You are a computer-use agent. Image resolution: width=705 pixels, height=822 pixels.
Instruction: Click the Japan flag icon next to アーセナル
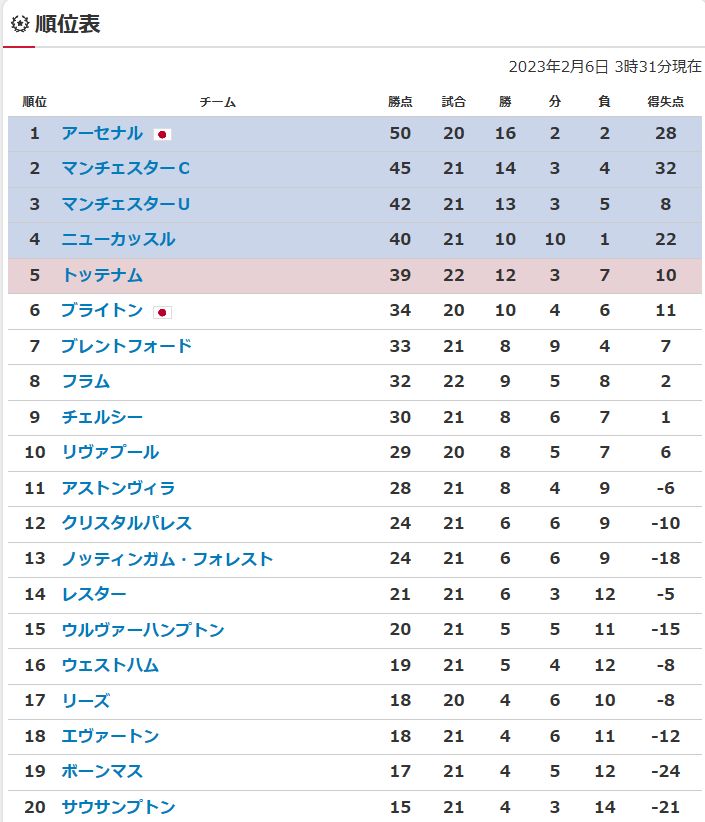click(162, 135)
